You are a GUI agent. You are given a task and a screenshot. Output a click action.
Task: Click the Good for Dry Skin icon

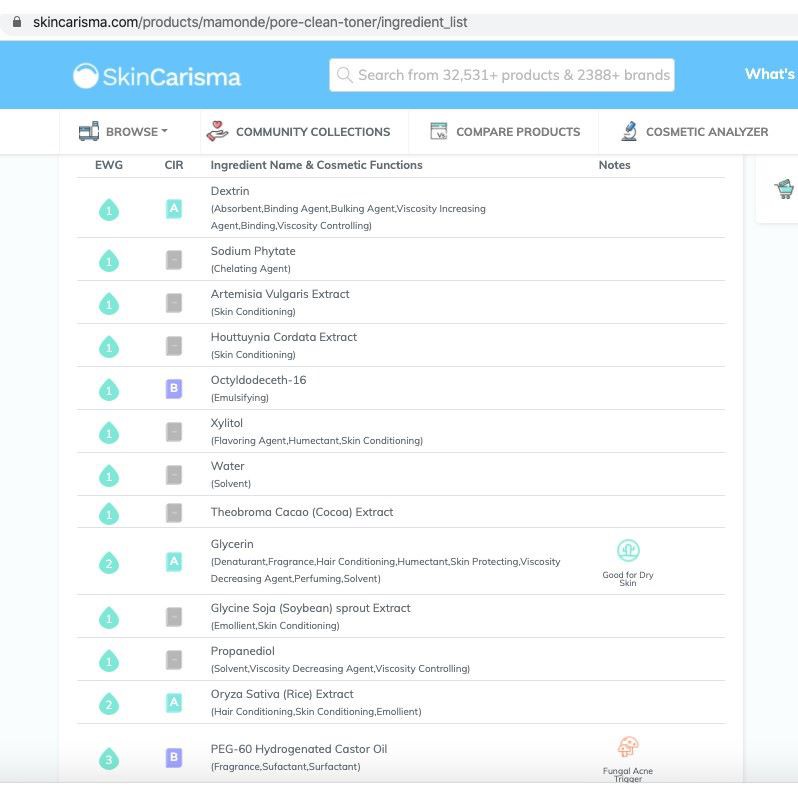[x=628, y=551]
